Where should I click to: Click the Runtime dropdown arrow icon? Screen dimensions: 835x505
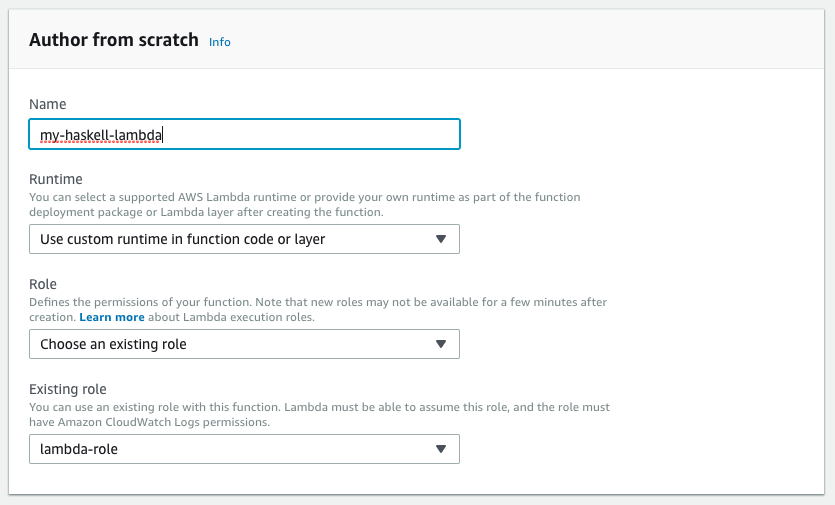[441, 239]
